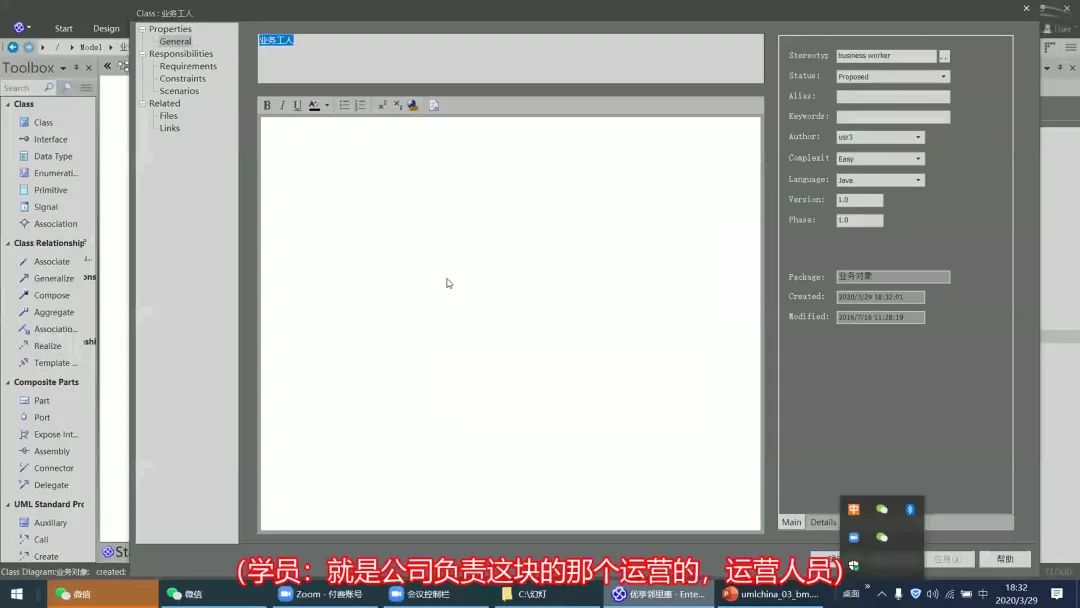Insert a hyperlink in notes
The image size is (1080, 608).
point(413,105)
